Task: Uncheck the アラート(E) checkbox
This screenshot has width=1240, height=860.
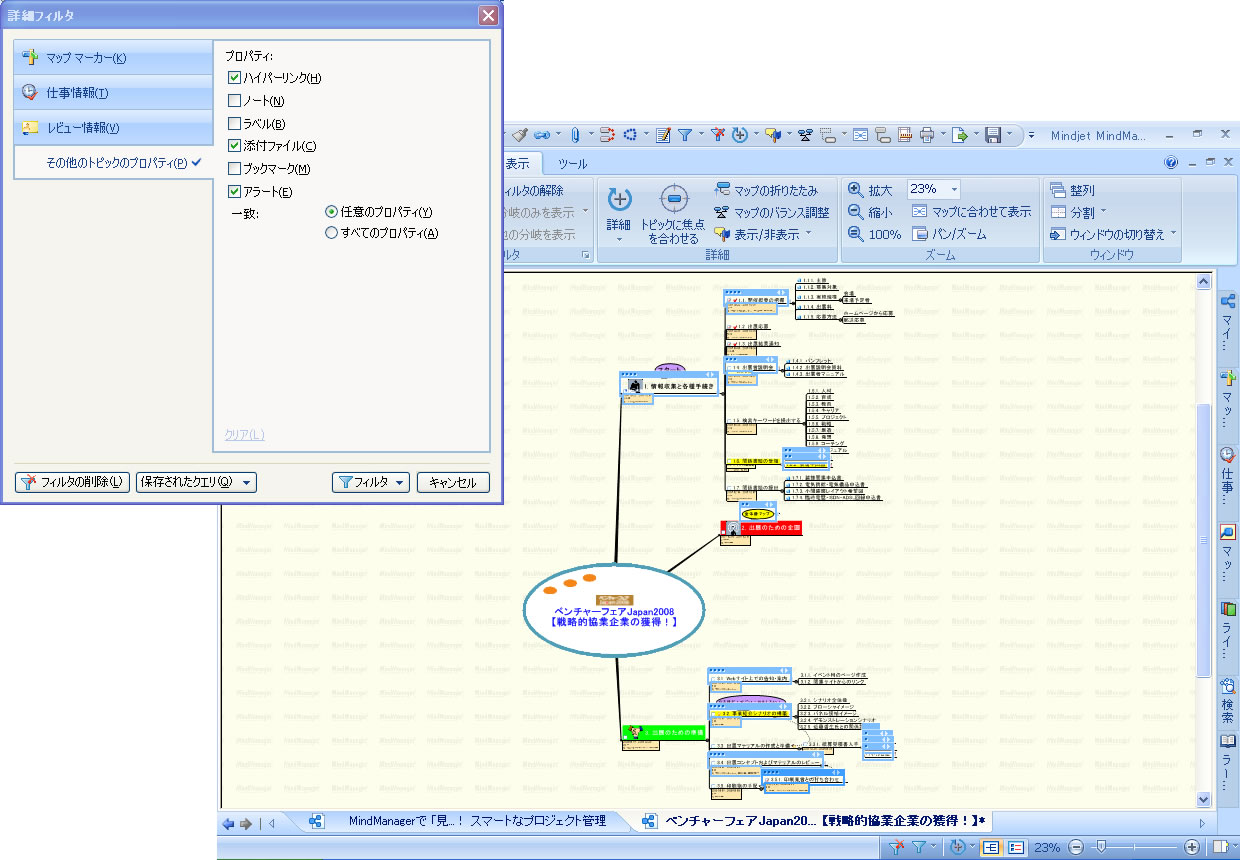Action: (234, 192)
